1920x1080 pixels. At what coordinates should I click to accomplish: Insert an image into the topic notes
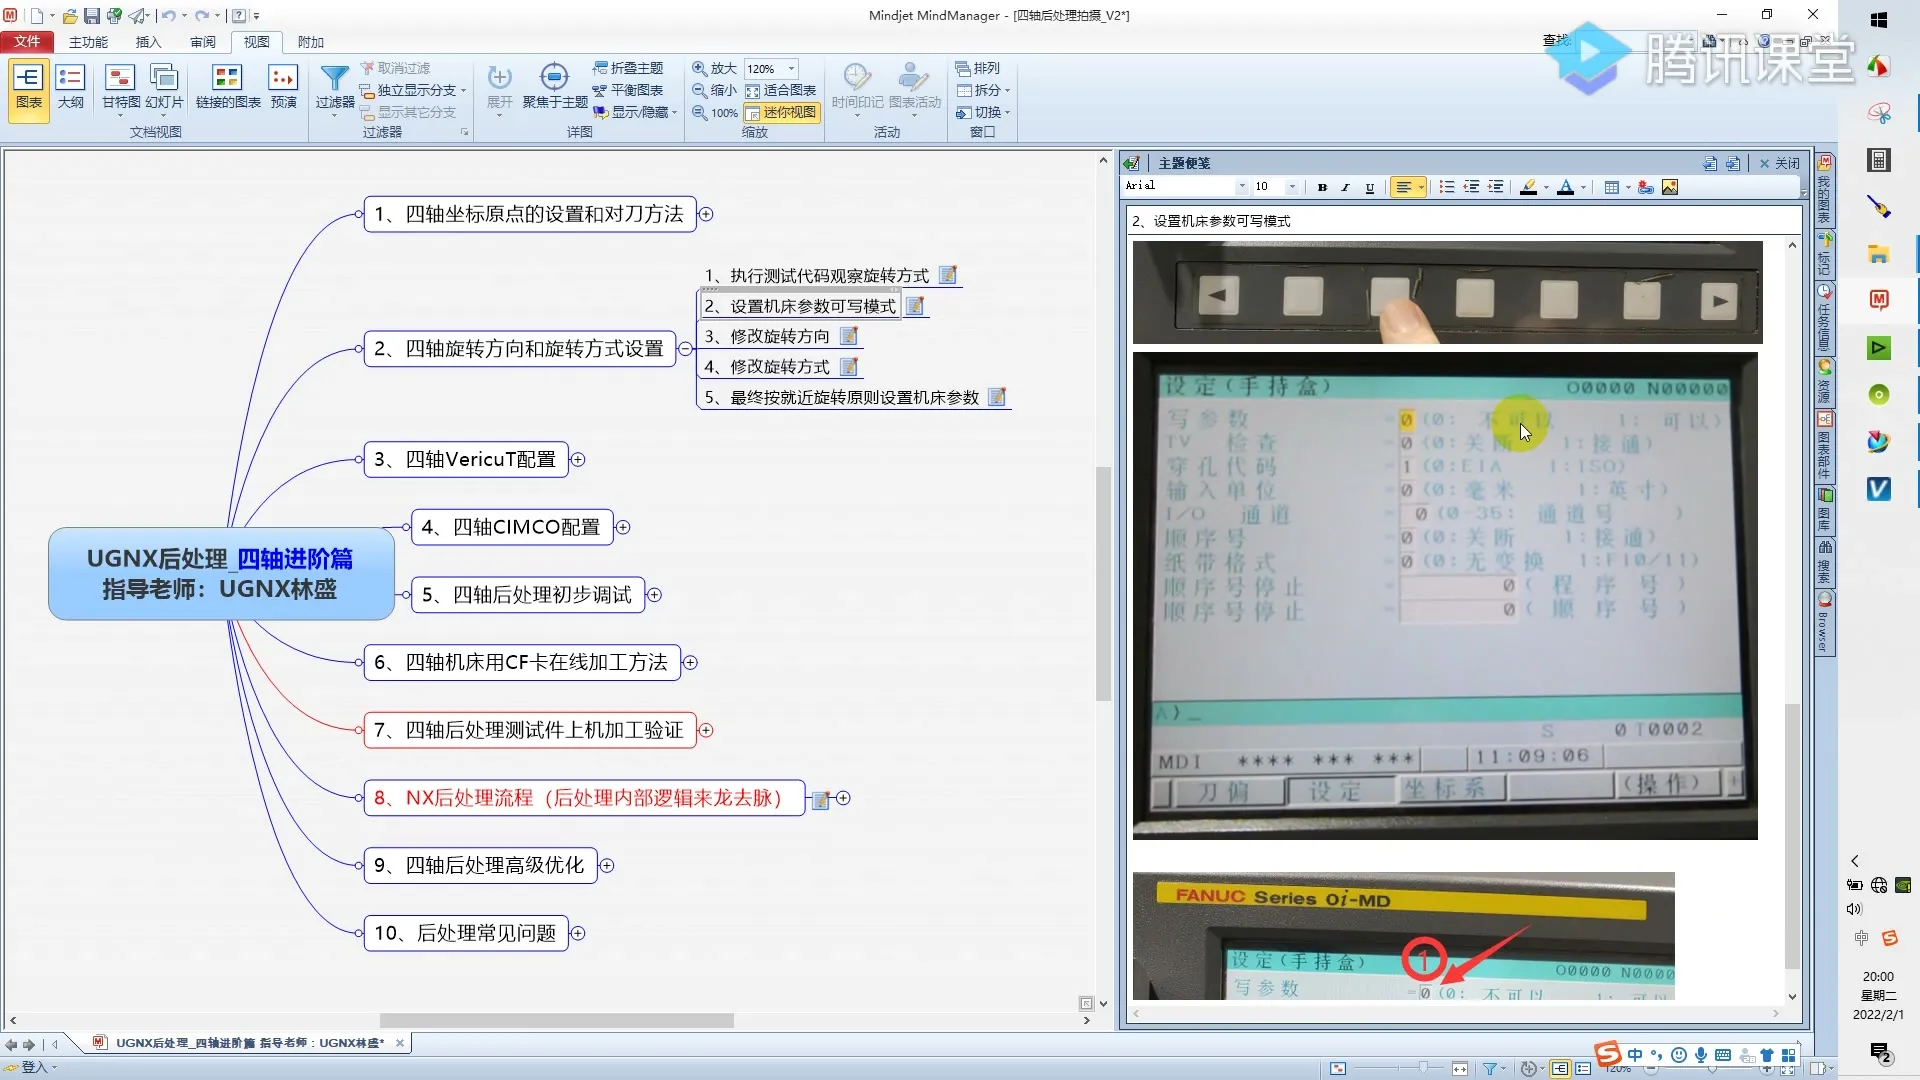point(1670,187)
